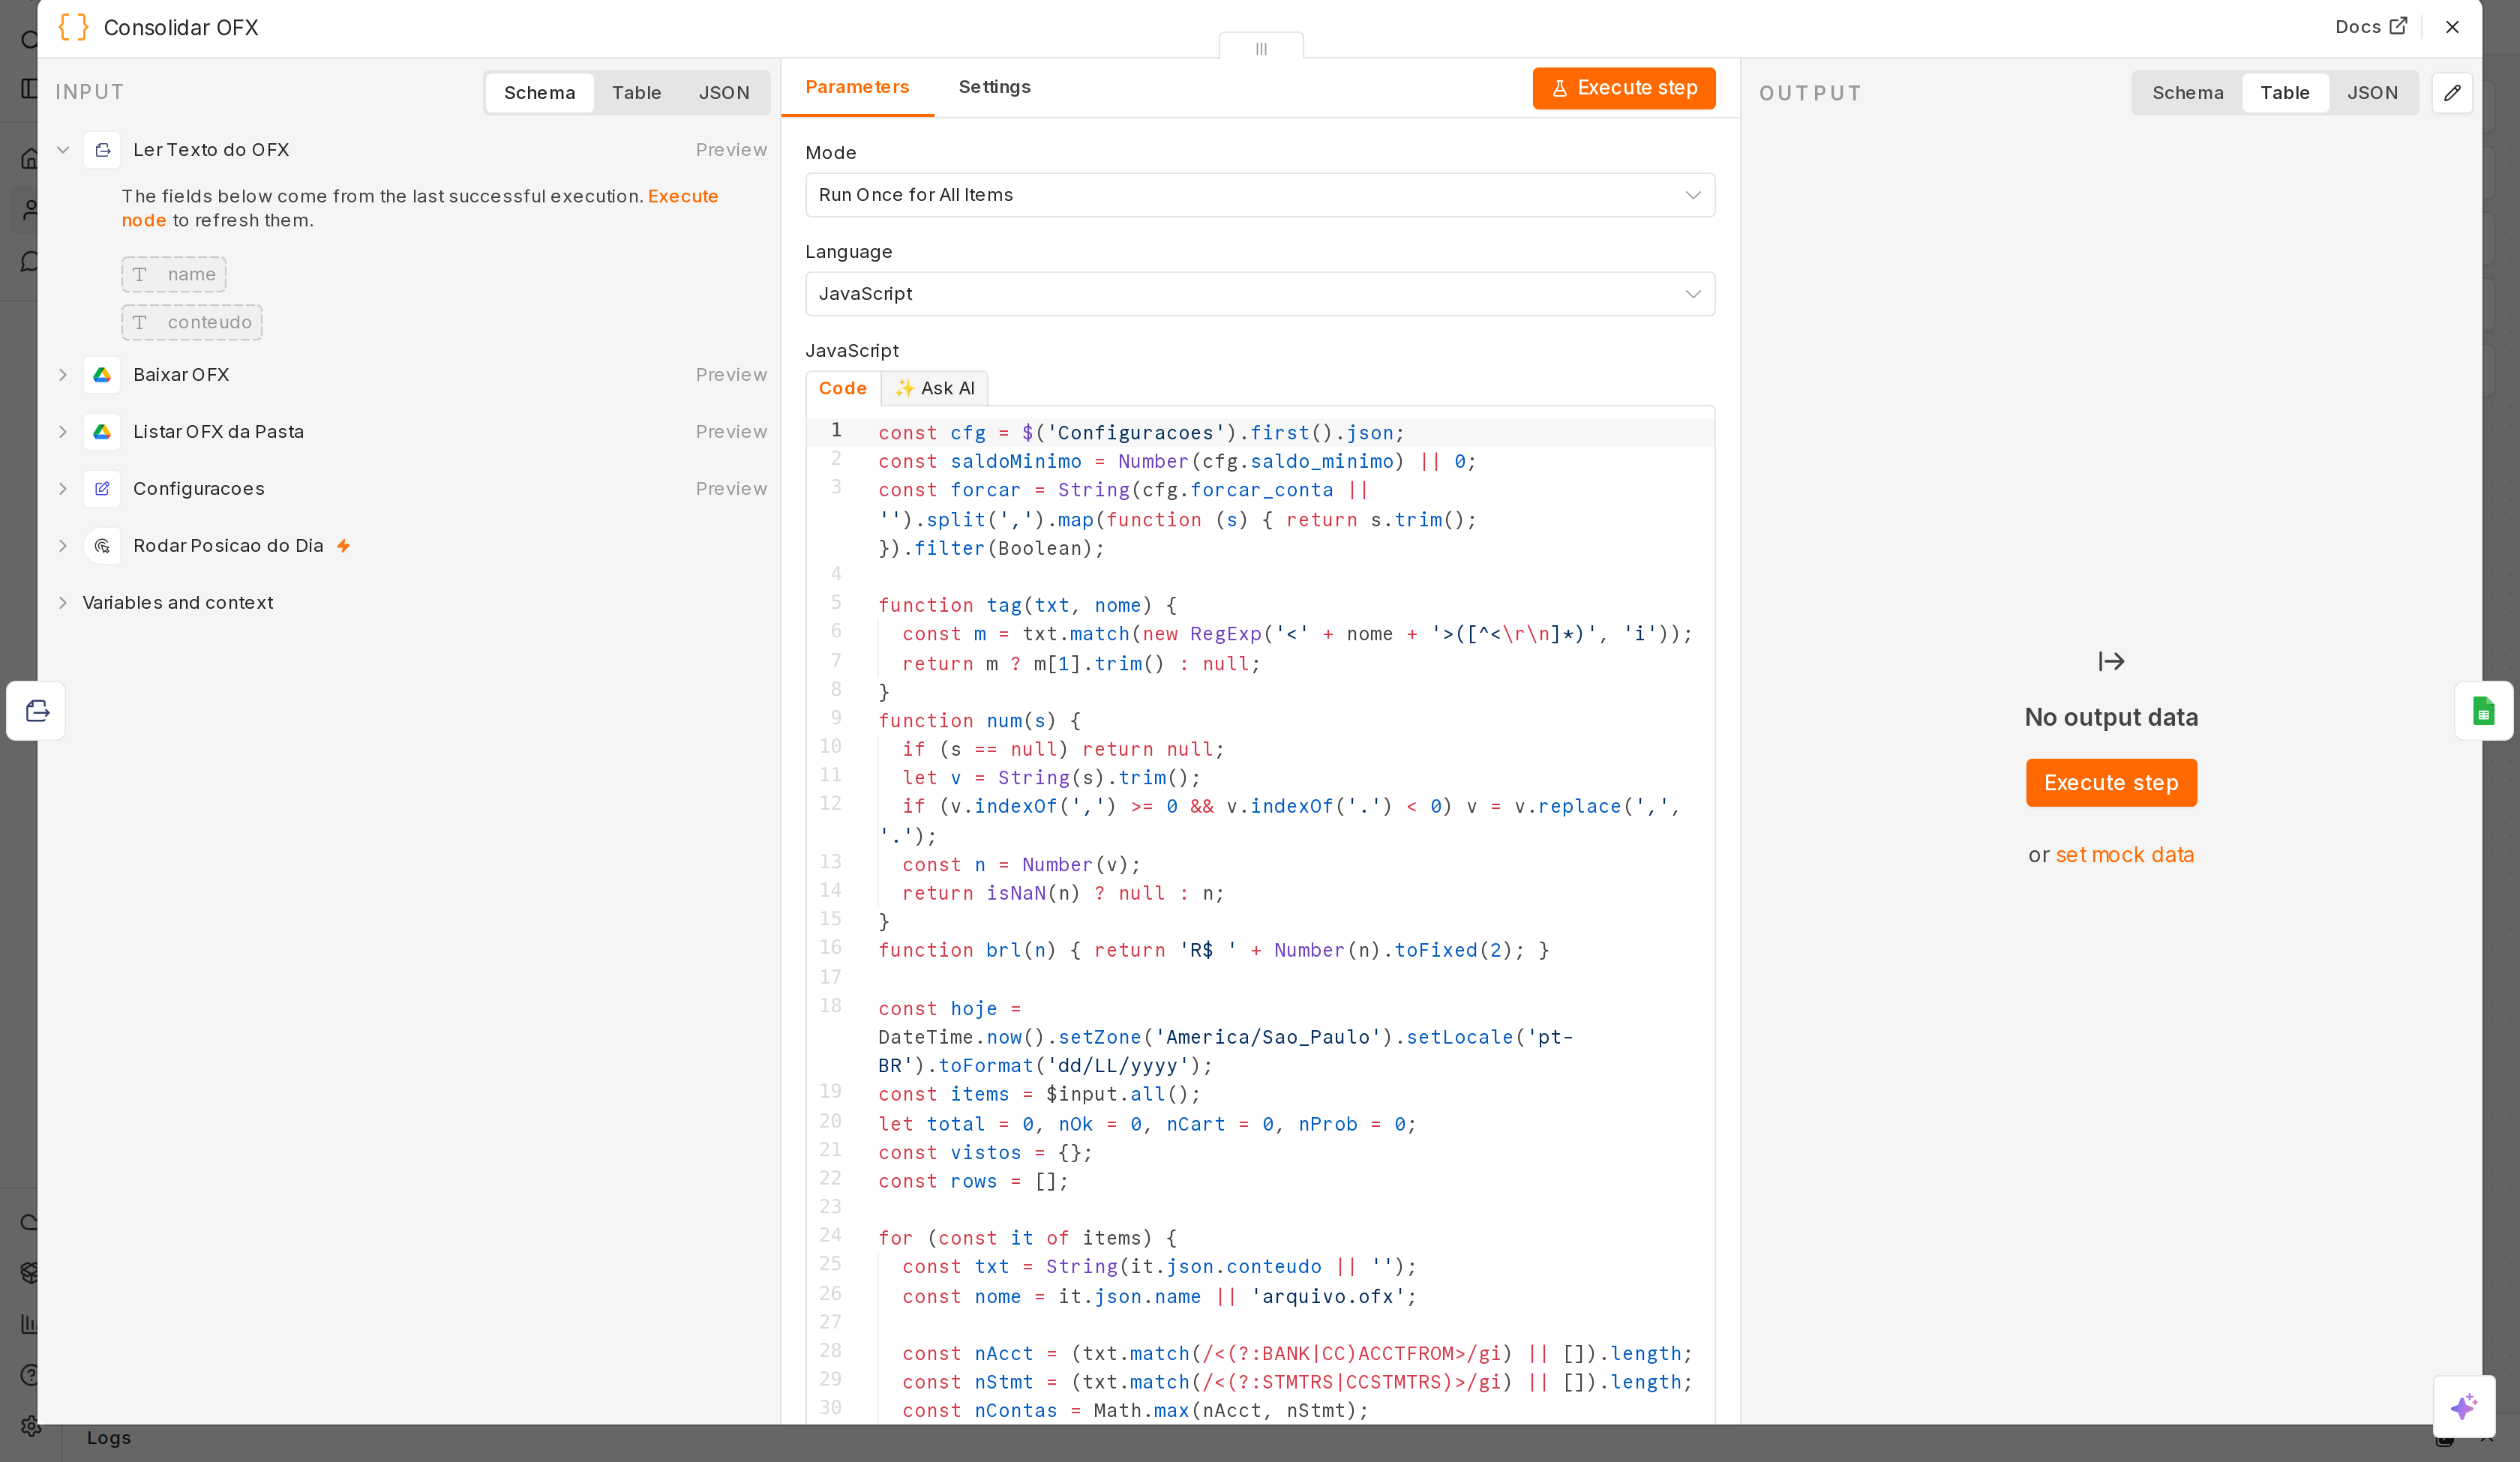Click the Configuracoes edit-fields icon
The height and width of the screenshot is (1462, 2520).
click(102, 489)
